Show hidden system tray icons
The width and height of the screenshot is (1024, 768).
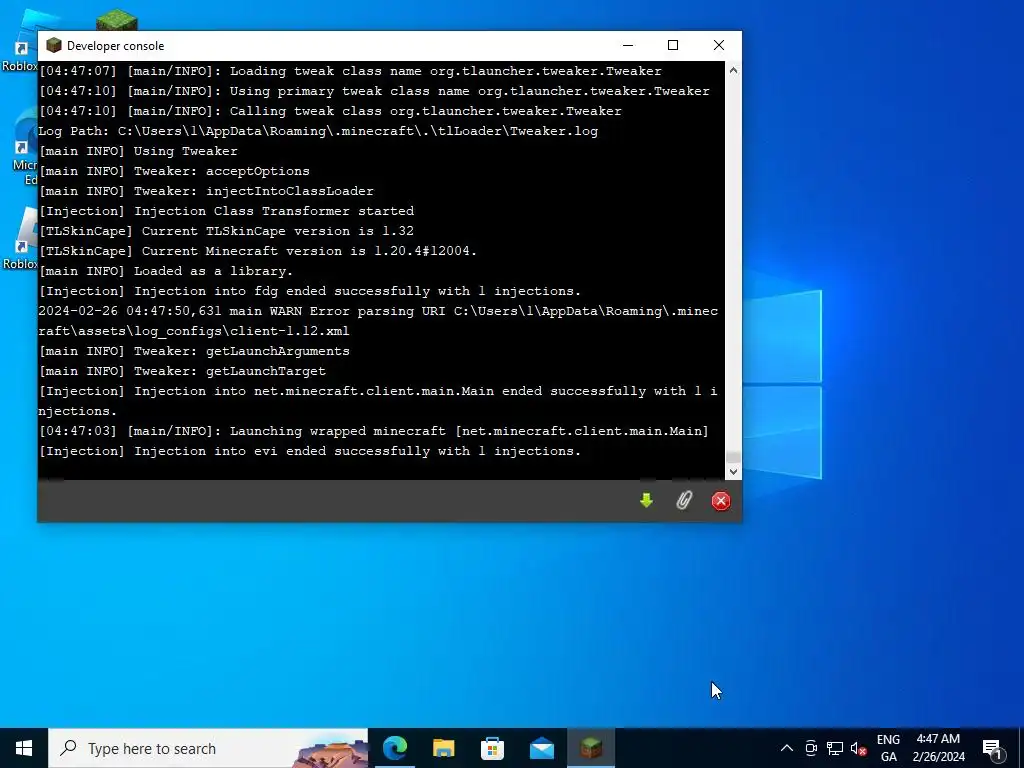(x=787, y=748)
